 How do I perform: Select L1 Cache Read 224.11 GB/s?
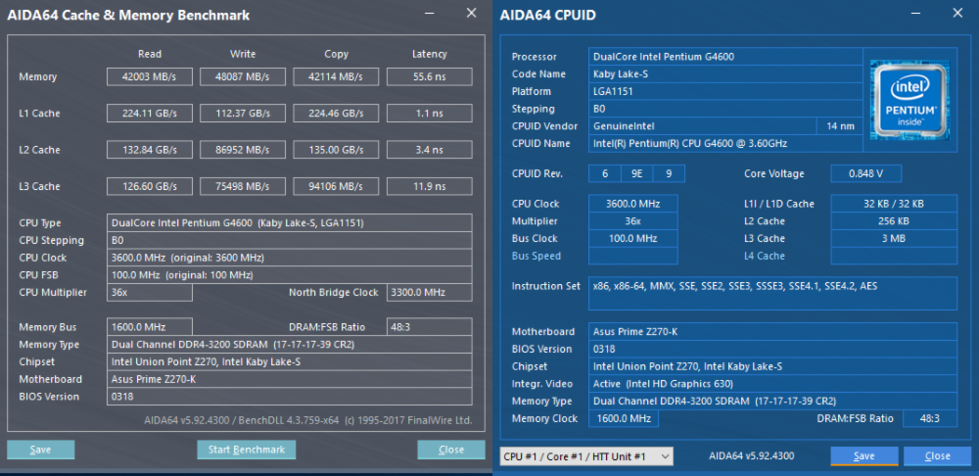coord(149,113)
